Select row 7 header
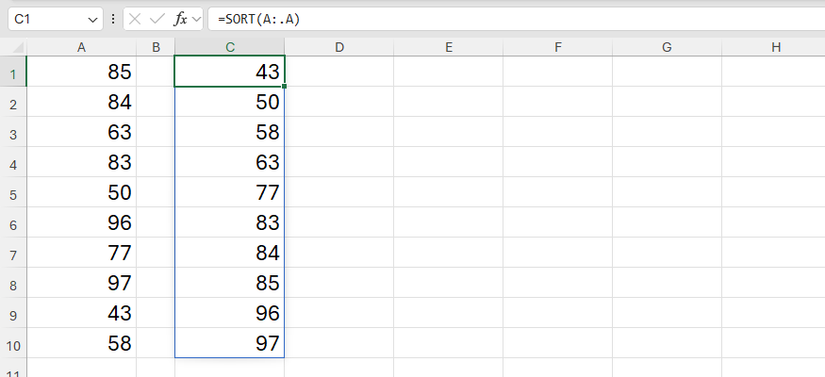Screen dimensions: 825x377 pyautogui.click(x=13, y=253)
